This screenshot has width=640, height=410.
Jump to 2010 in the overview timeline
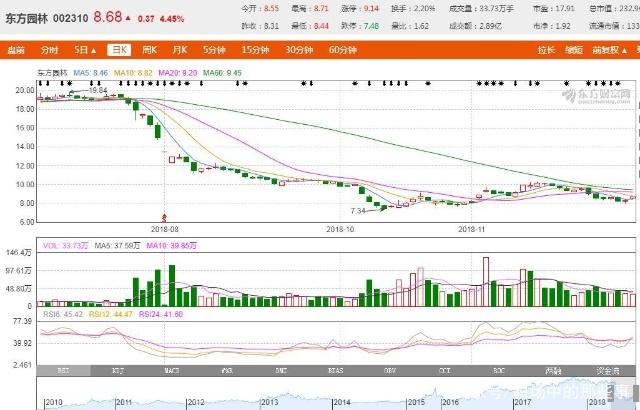pos(54,402)
